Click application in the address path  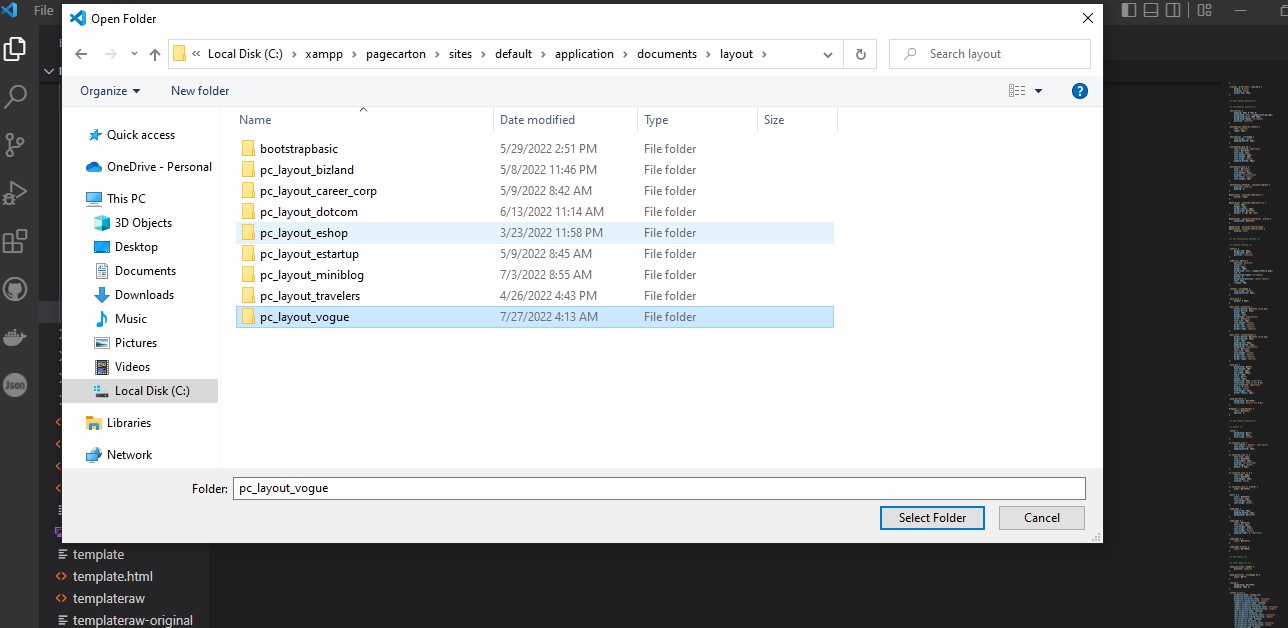584,54
